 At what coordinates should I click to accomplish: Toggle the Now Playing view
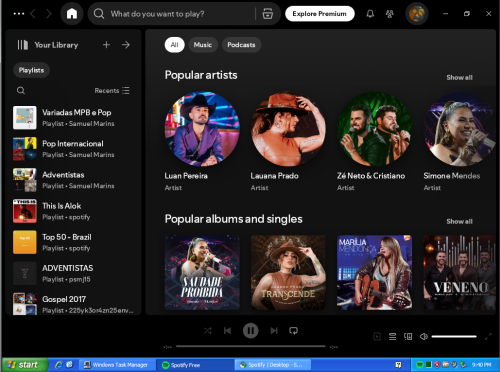coord(377,337)
